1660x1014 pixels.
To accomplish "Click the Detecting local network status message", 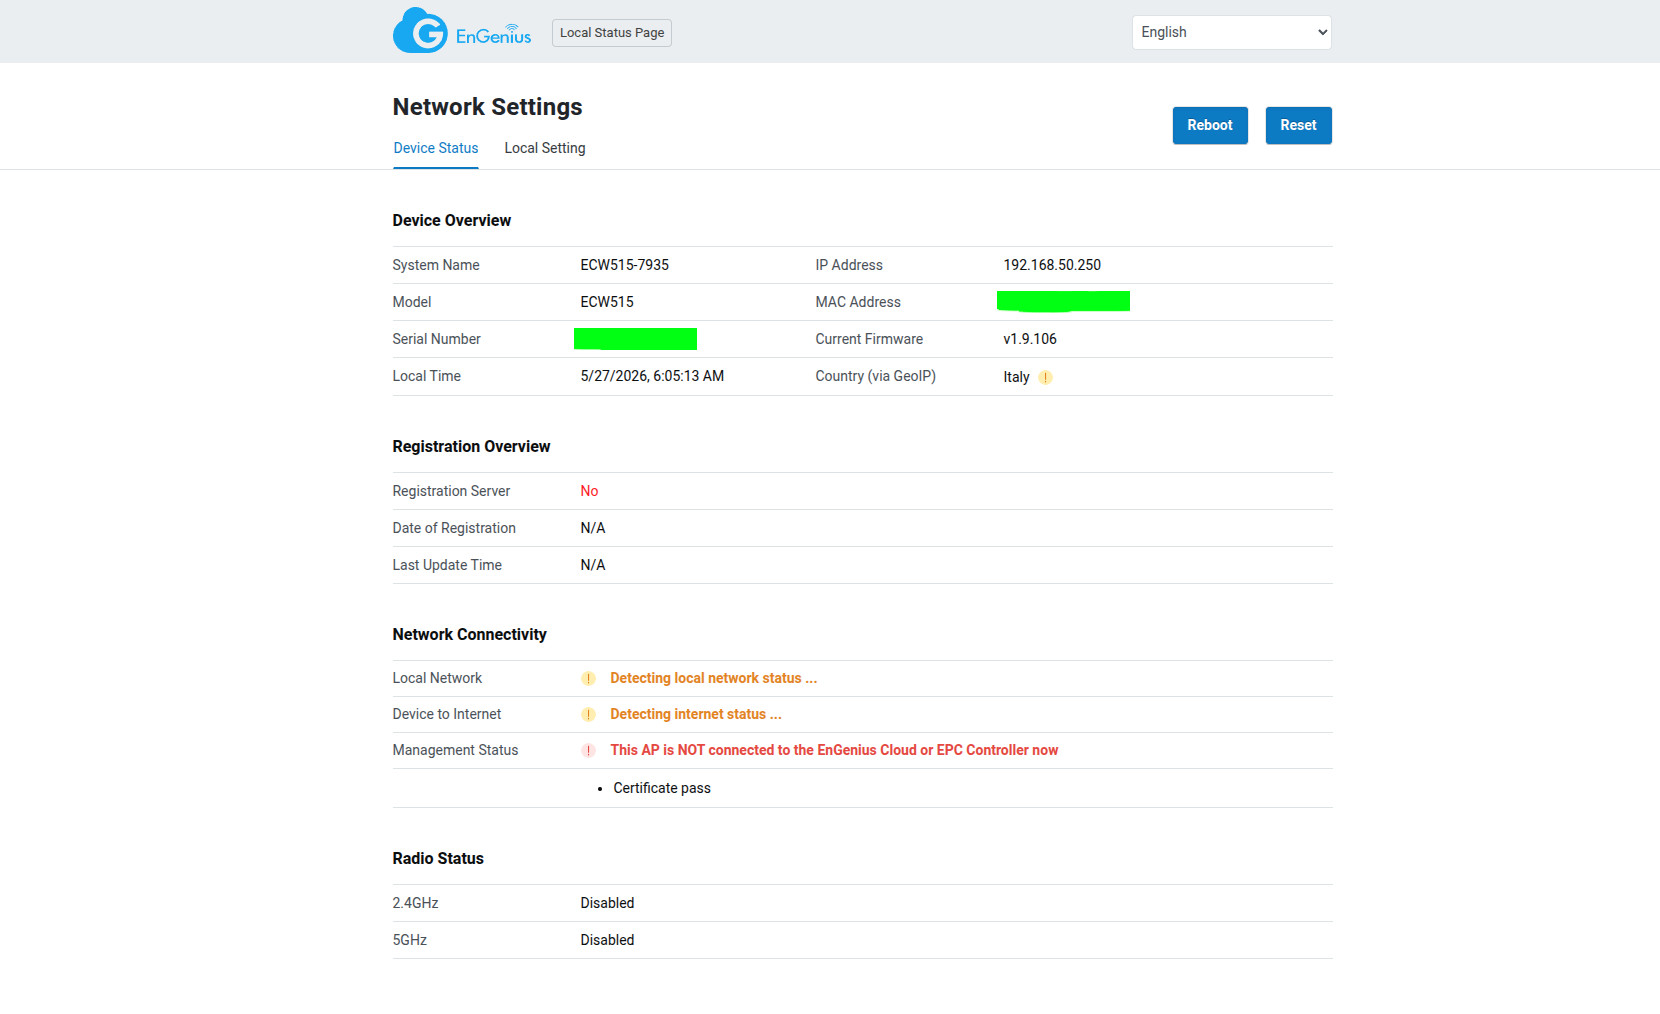I will tap(714, 678).
